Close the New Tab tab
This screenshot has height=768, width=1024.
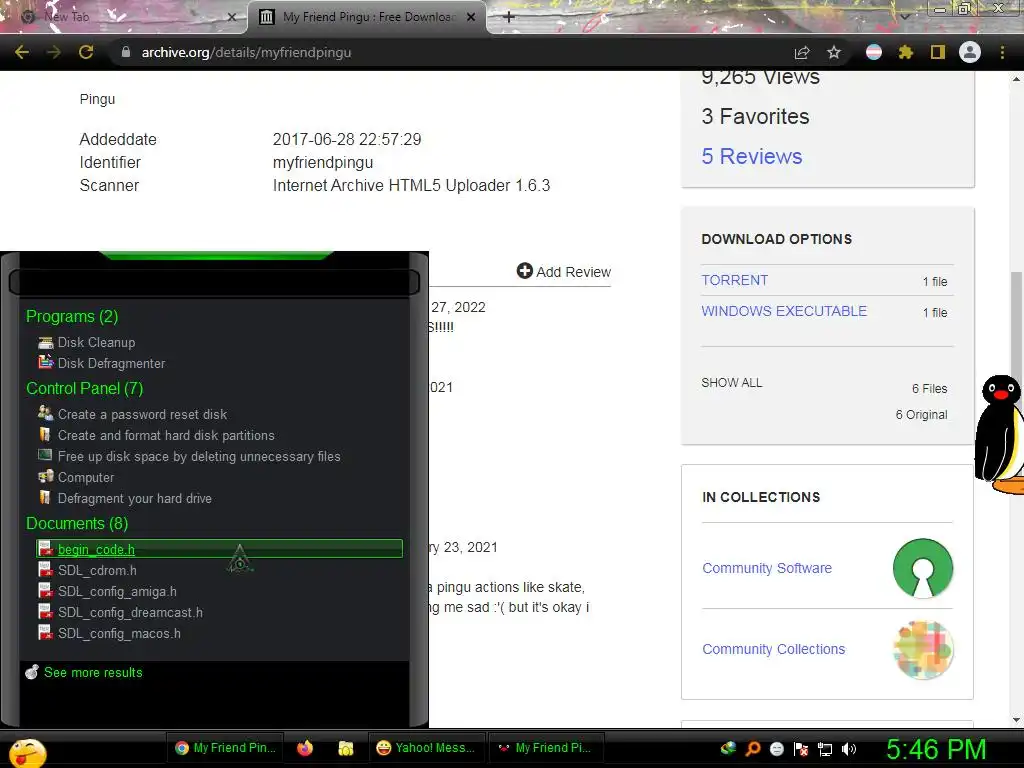coord(231,17)
